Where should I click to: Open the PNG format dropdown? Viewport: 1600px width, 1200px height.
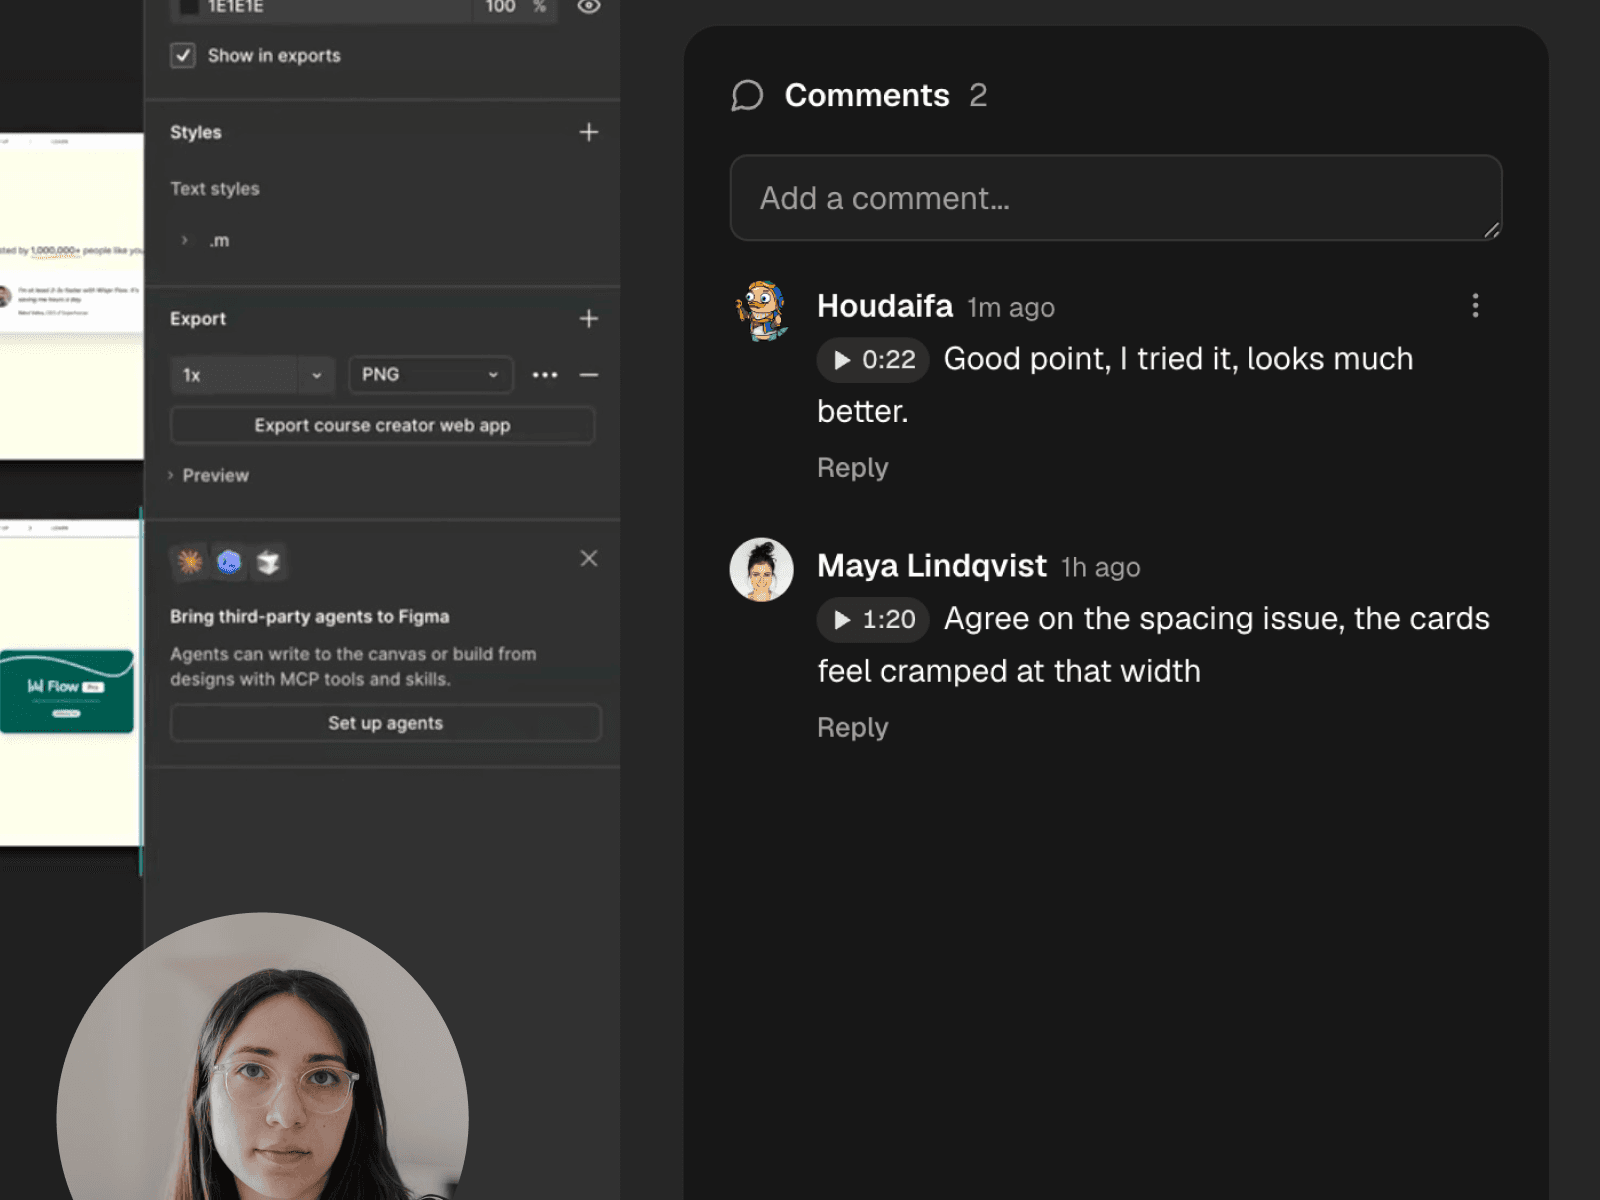(x=430, y=375)
